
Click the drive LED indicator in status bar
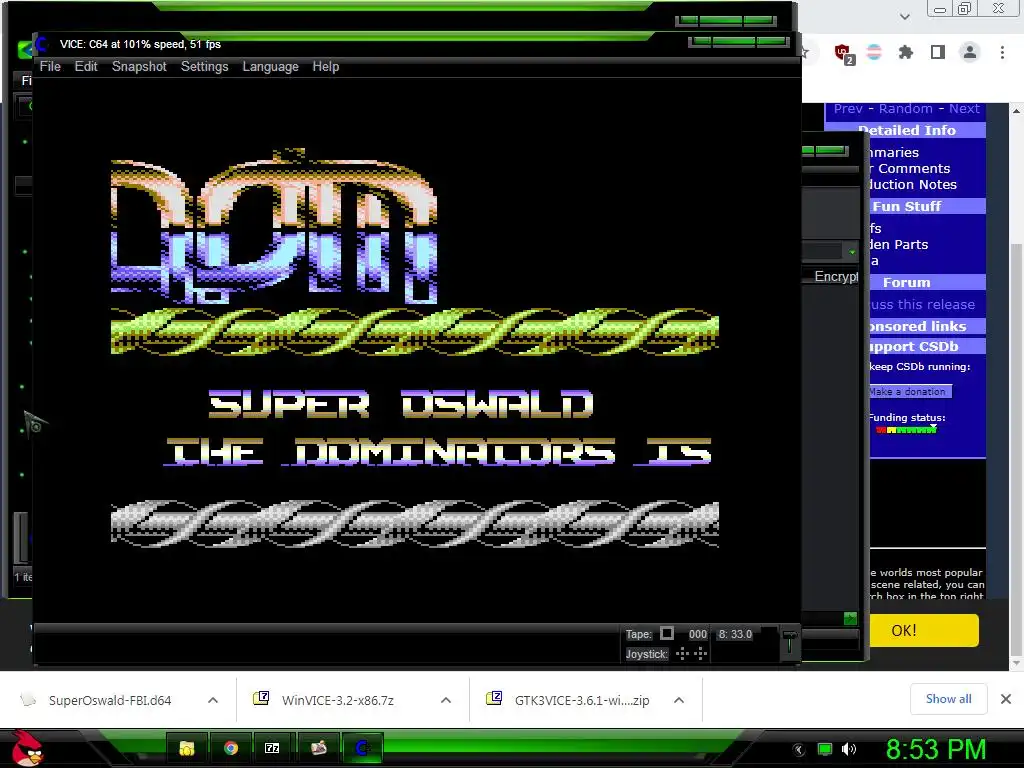point(769,633)
